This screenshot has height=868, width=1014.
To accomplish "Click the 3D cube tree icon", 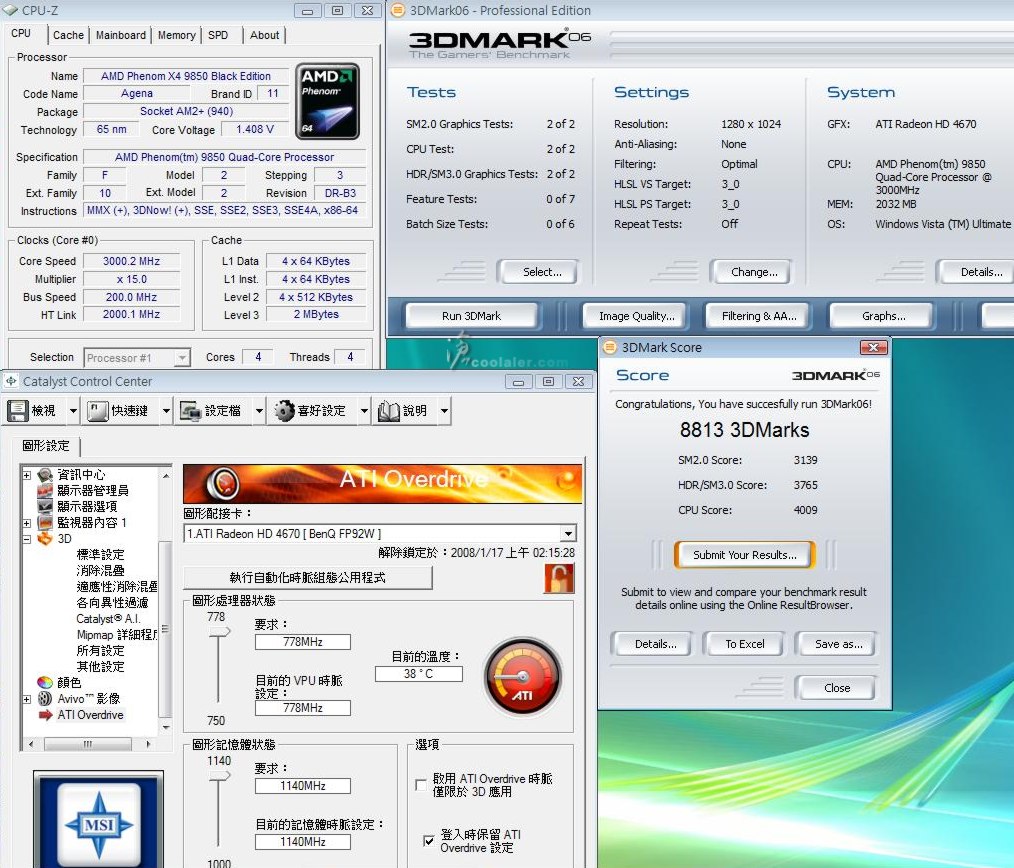I will pos(45,538).
